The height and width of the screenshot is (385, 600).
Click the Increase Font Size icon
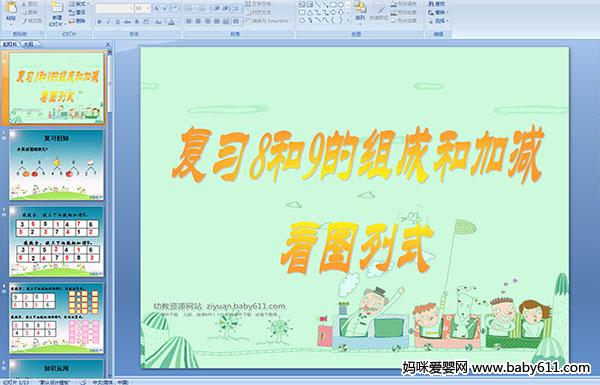157,8
